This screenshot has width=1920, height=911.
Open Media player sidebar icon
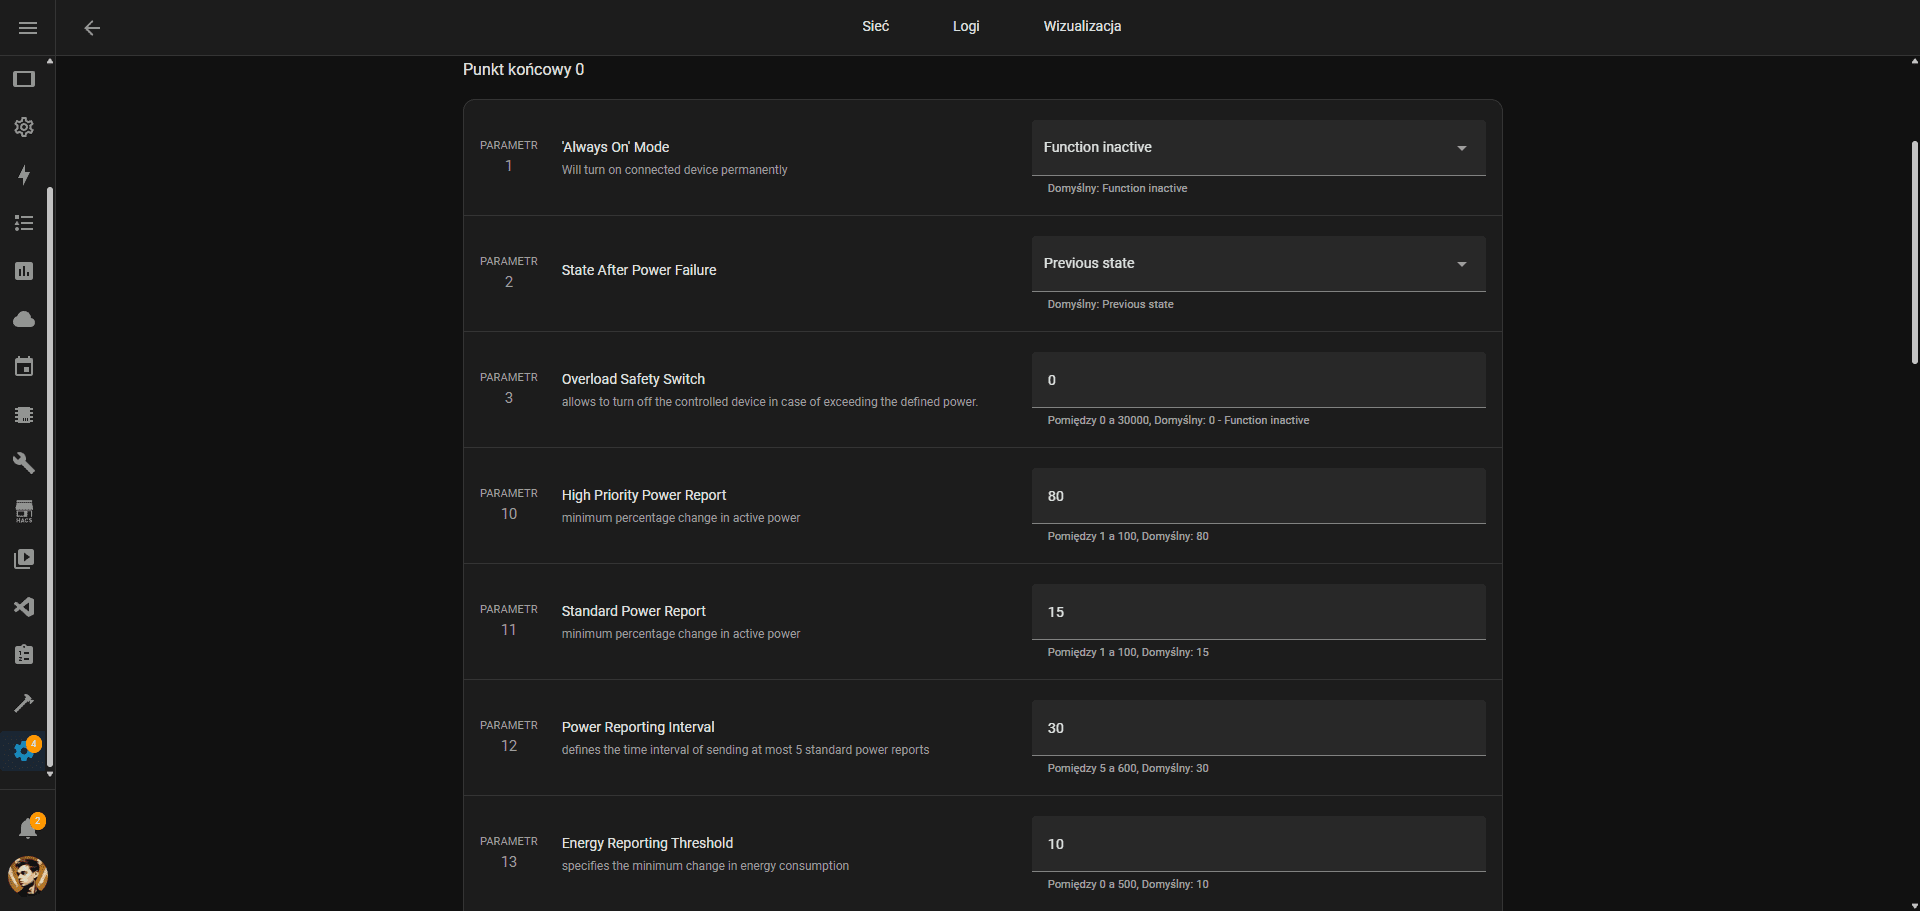[x=24, y=559]
